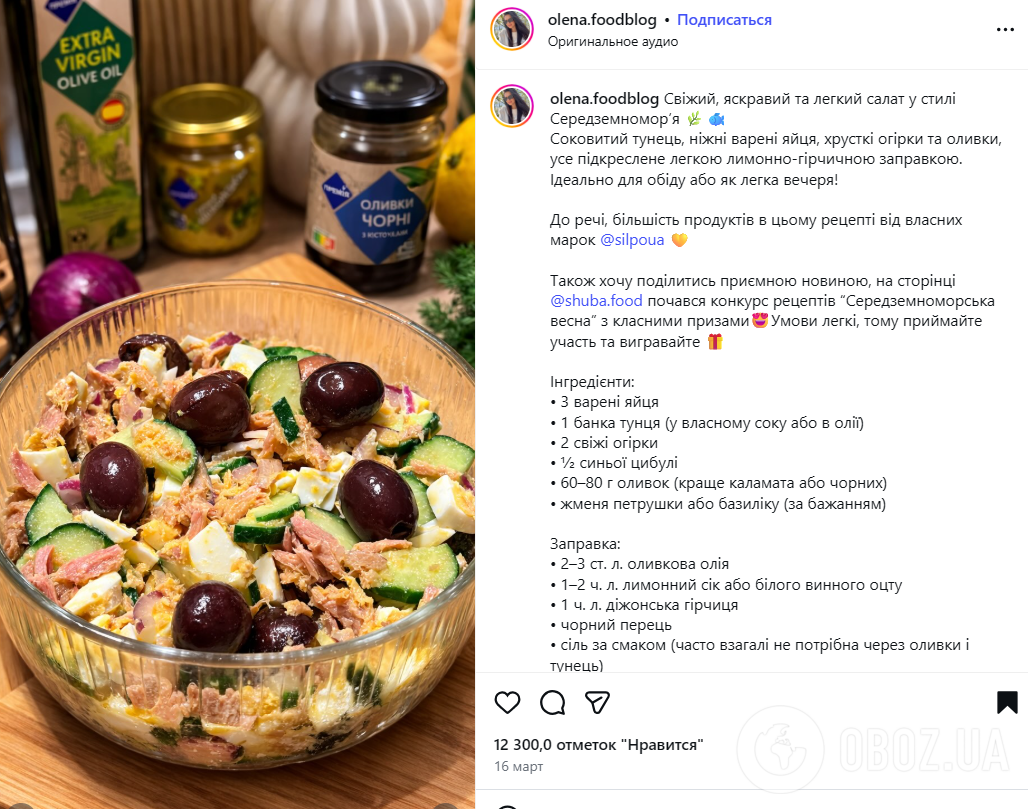
Task: Click the profile avatar beside the caption
Action: coord(512,106)
